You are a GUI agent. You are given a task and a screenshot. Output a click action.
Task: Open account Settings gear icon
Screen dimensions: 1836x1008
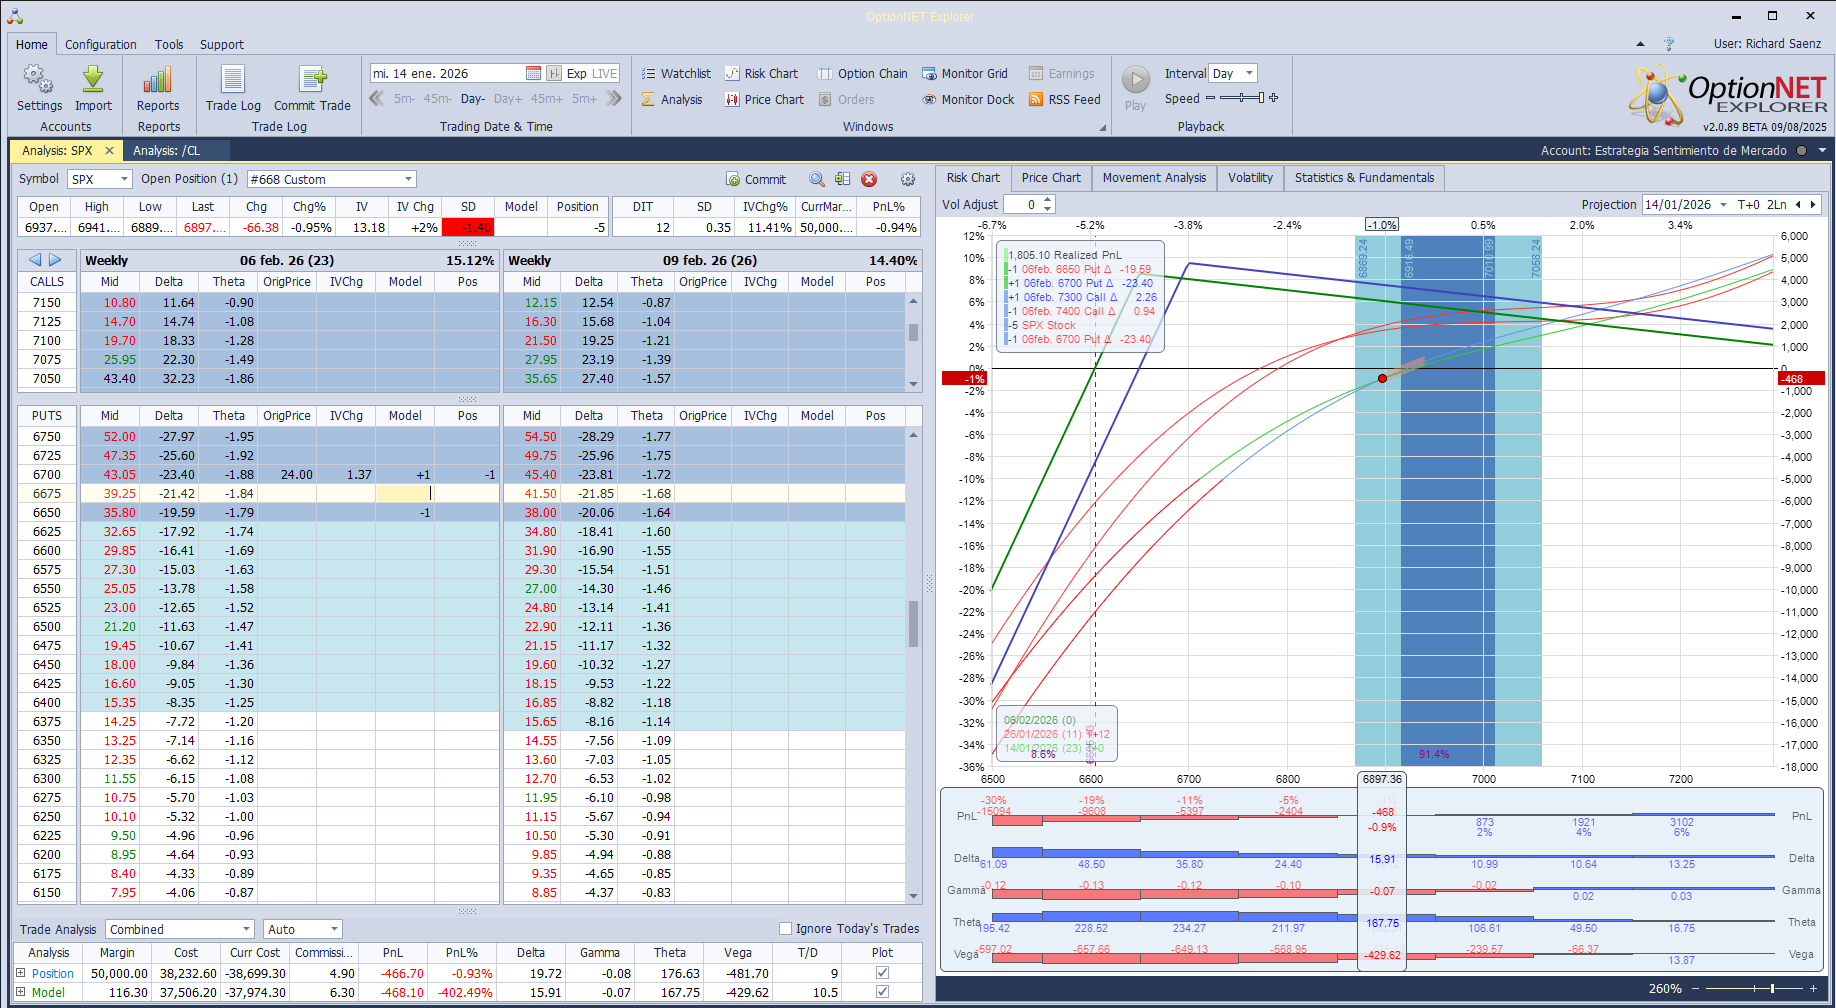click(39, 80)
